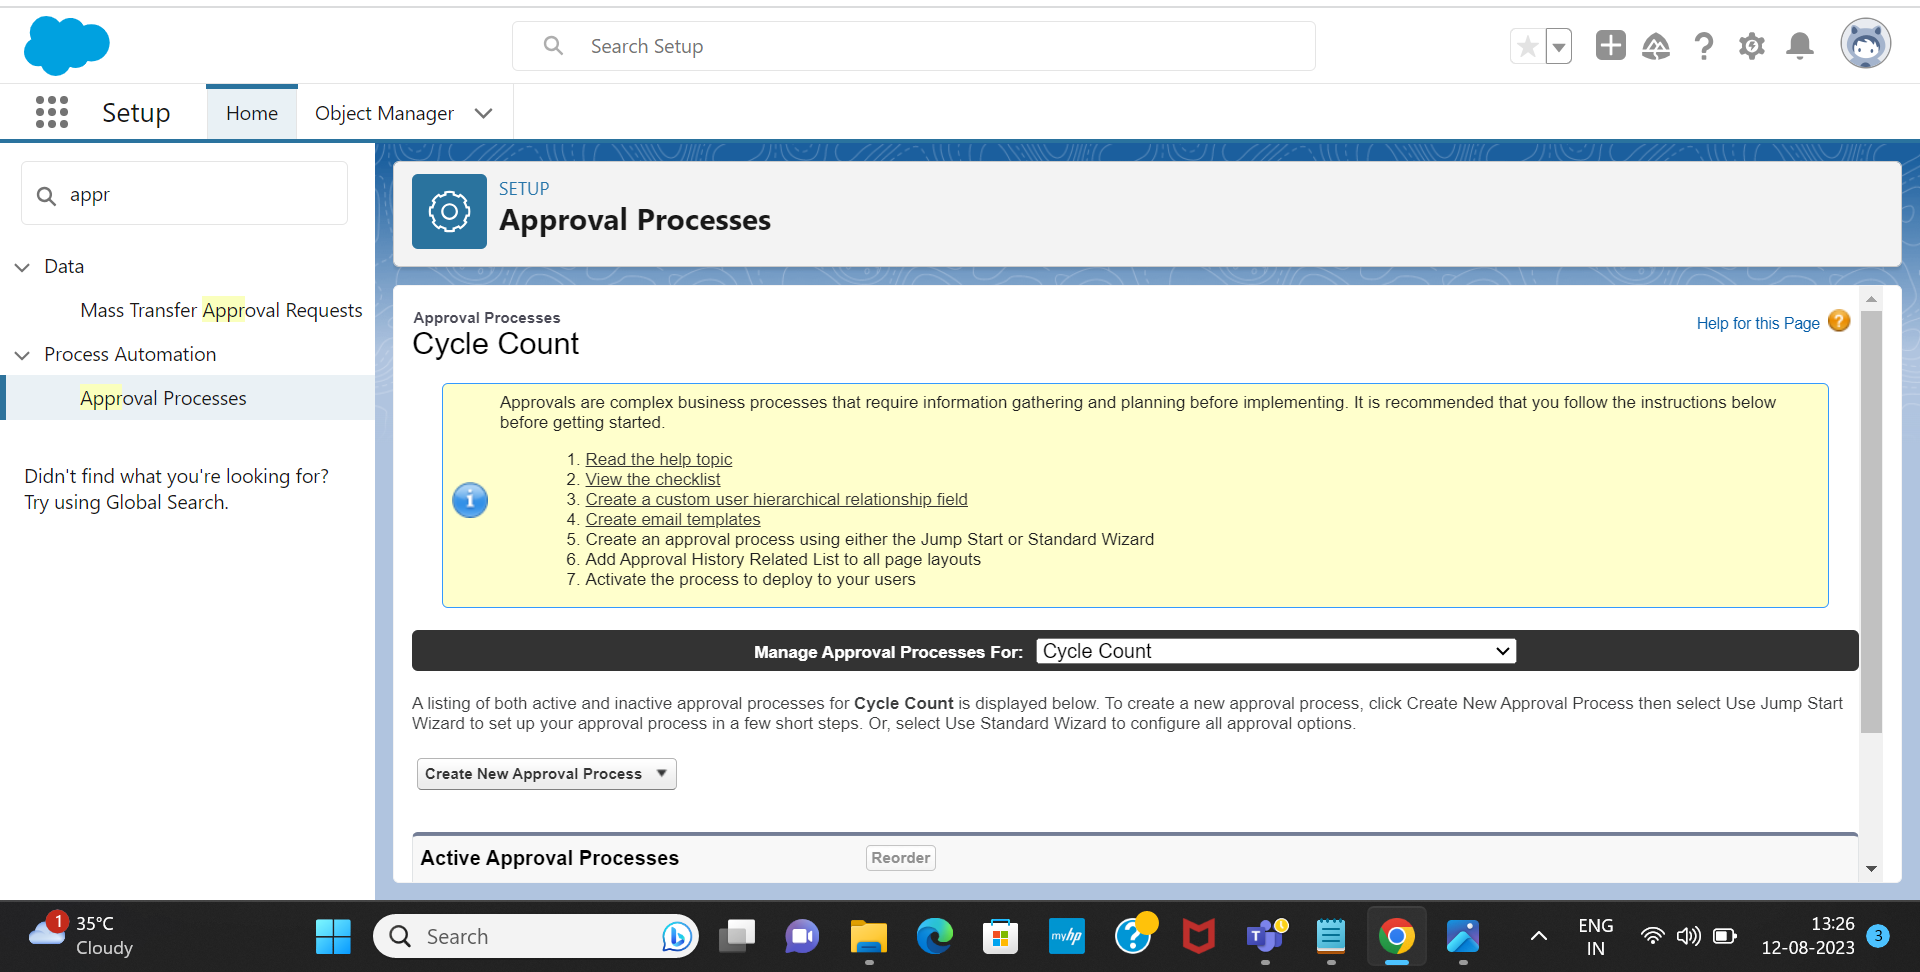The width and height of the screenshot is (1920, 972).
Task: Open the user profile avatar
Action: click(1866, 44)
